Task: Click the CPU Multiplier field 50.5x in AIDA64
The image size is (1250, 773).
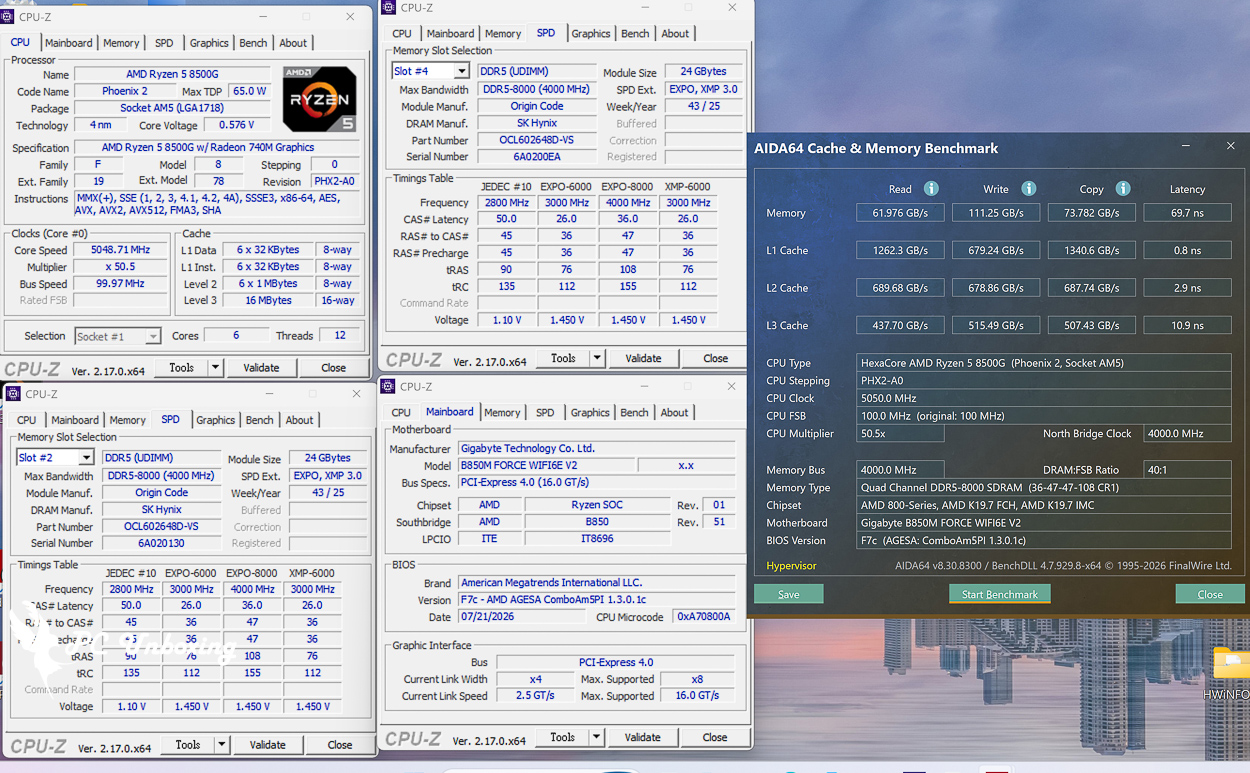Action: pyautogui.click(x=900, y=434)
